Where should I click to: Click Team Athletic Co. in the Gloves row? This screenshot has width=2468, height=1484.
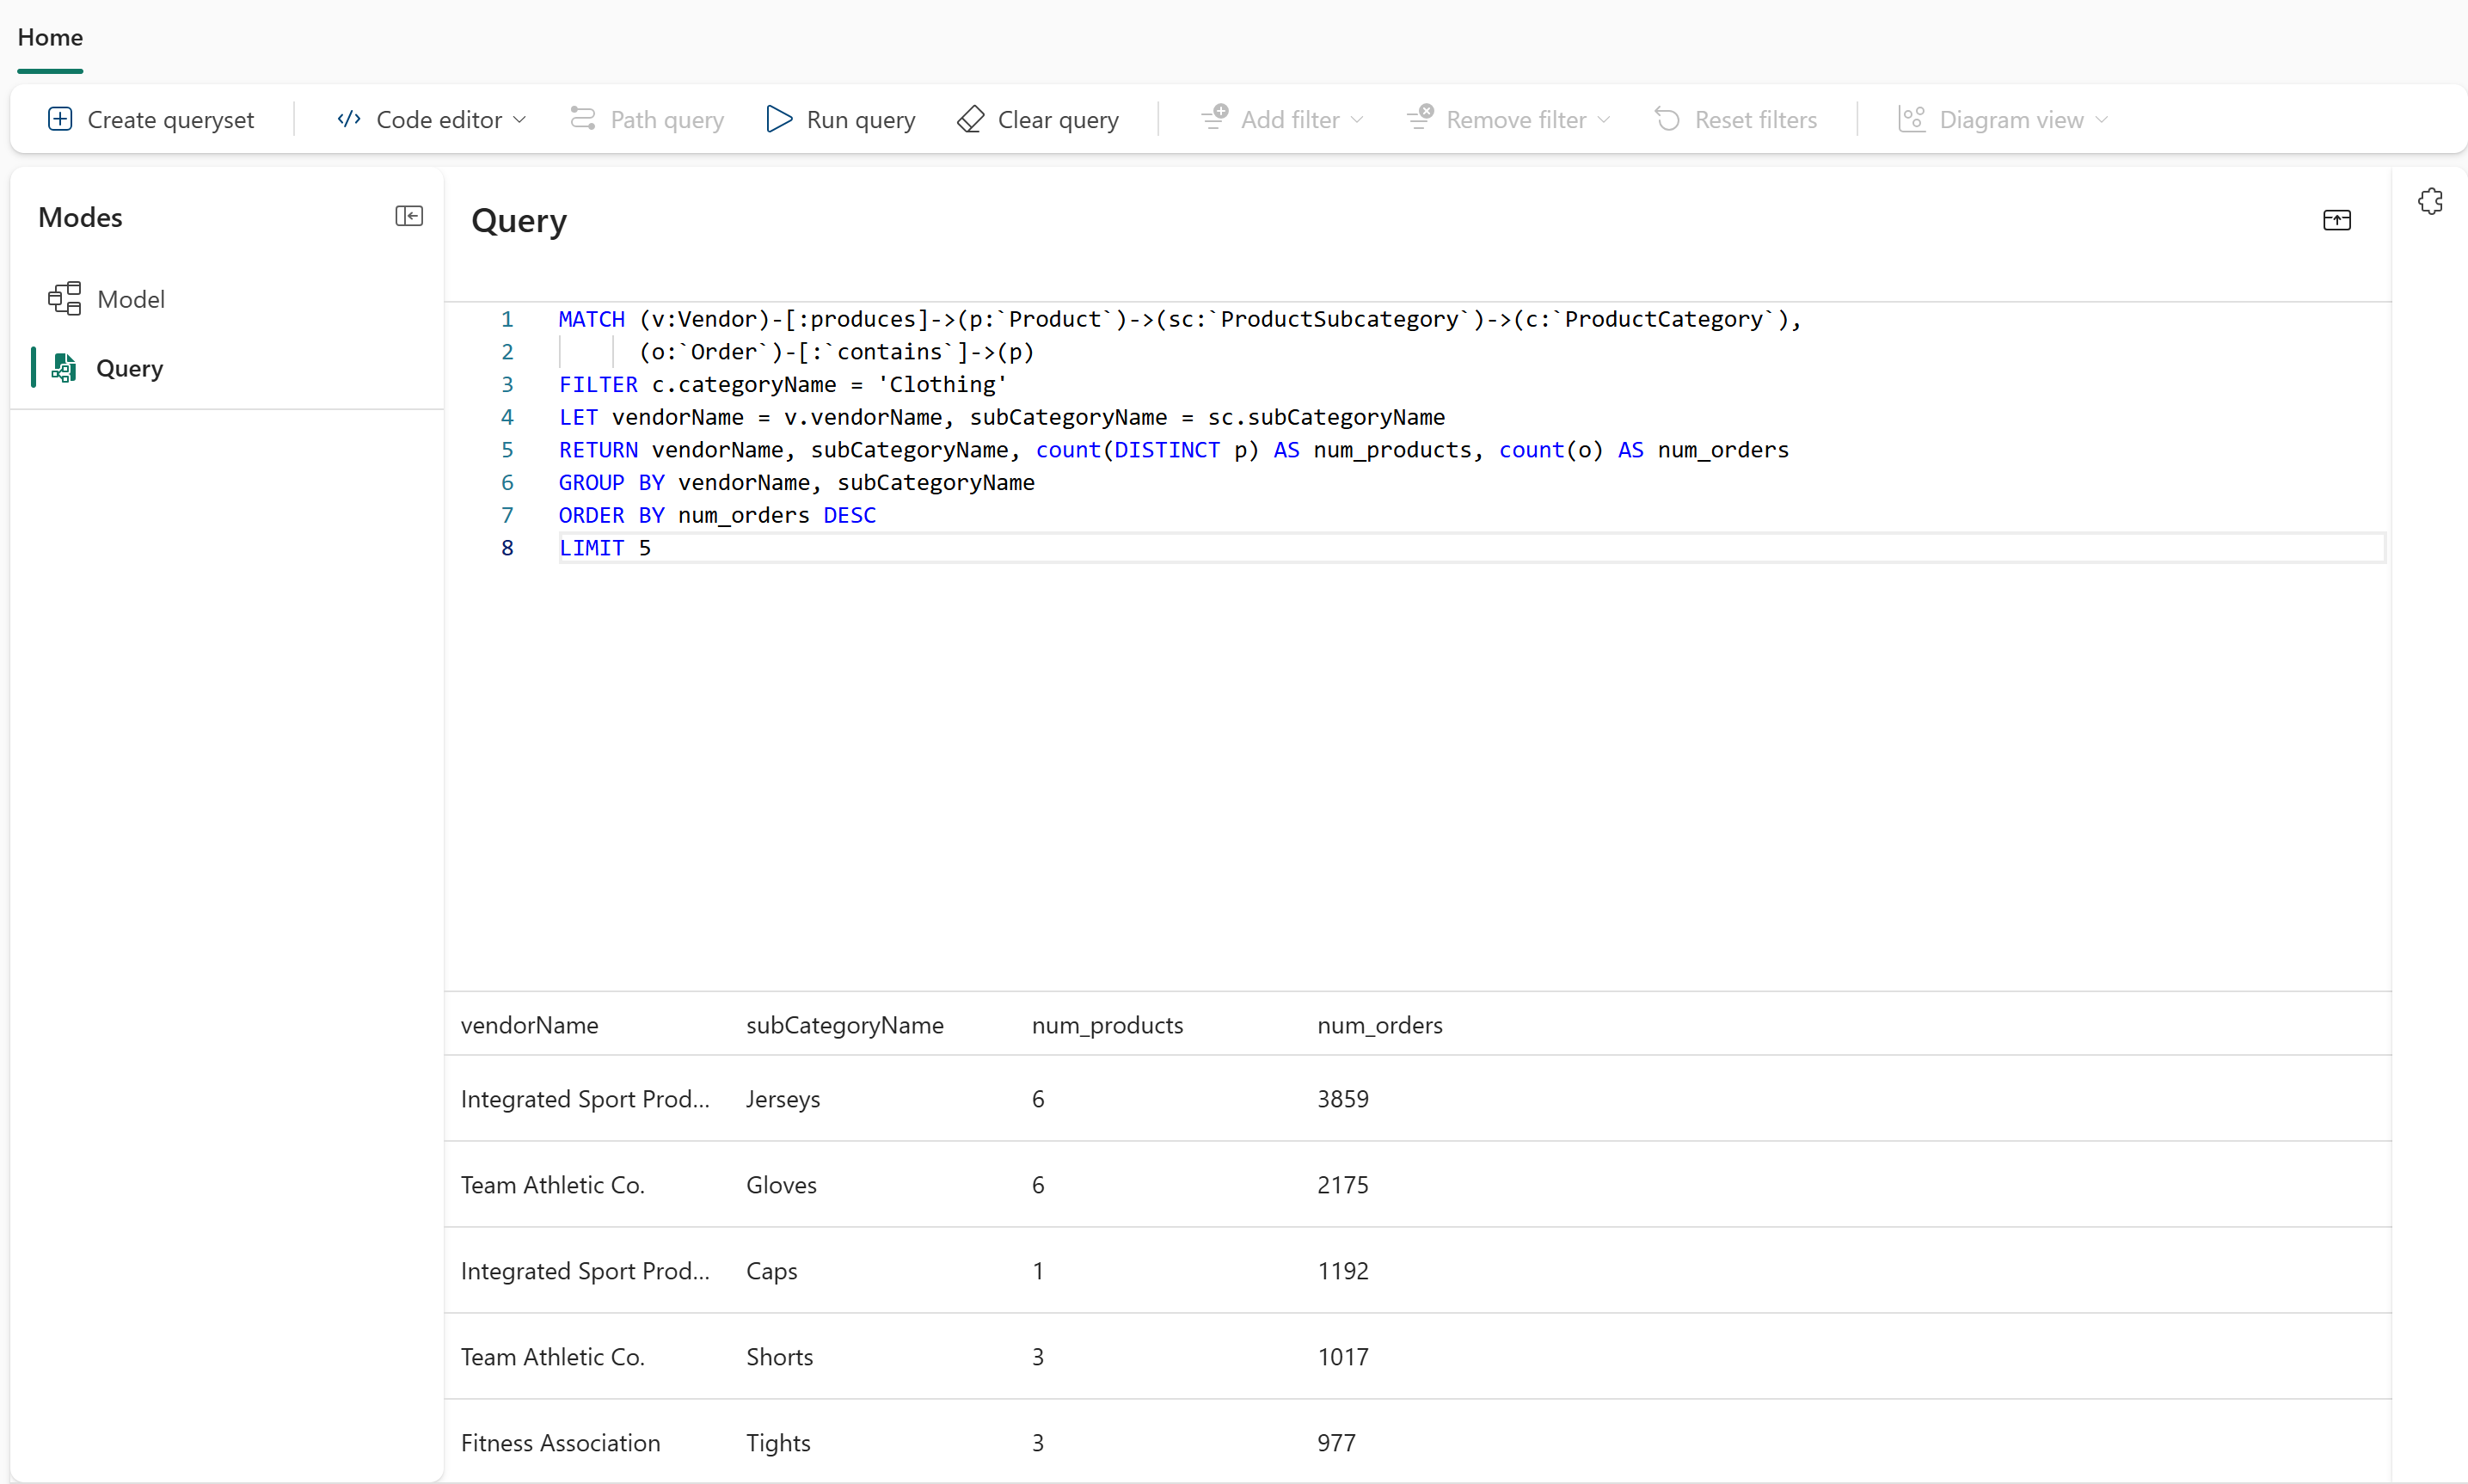point(553,1185)
